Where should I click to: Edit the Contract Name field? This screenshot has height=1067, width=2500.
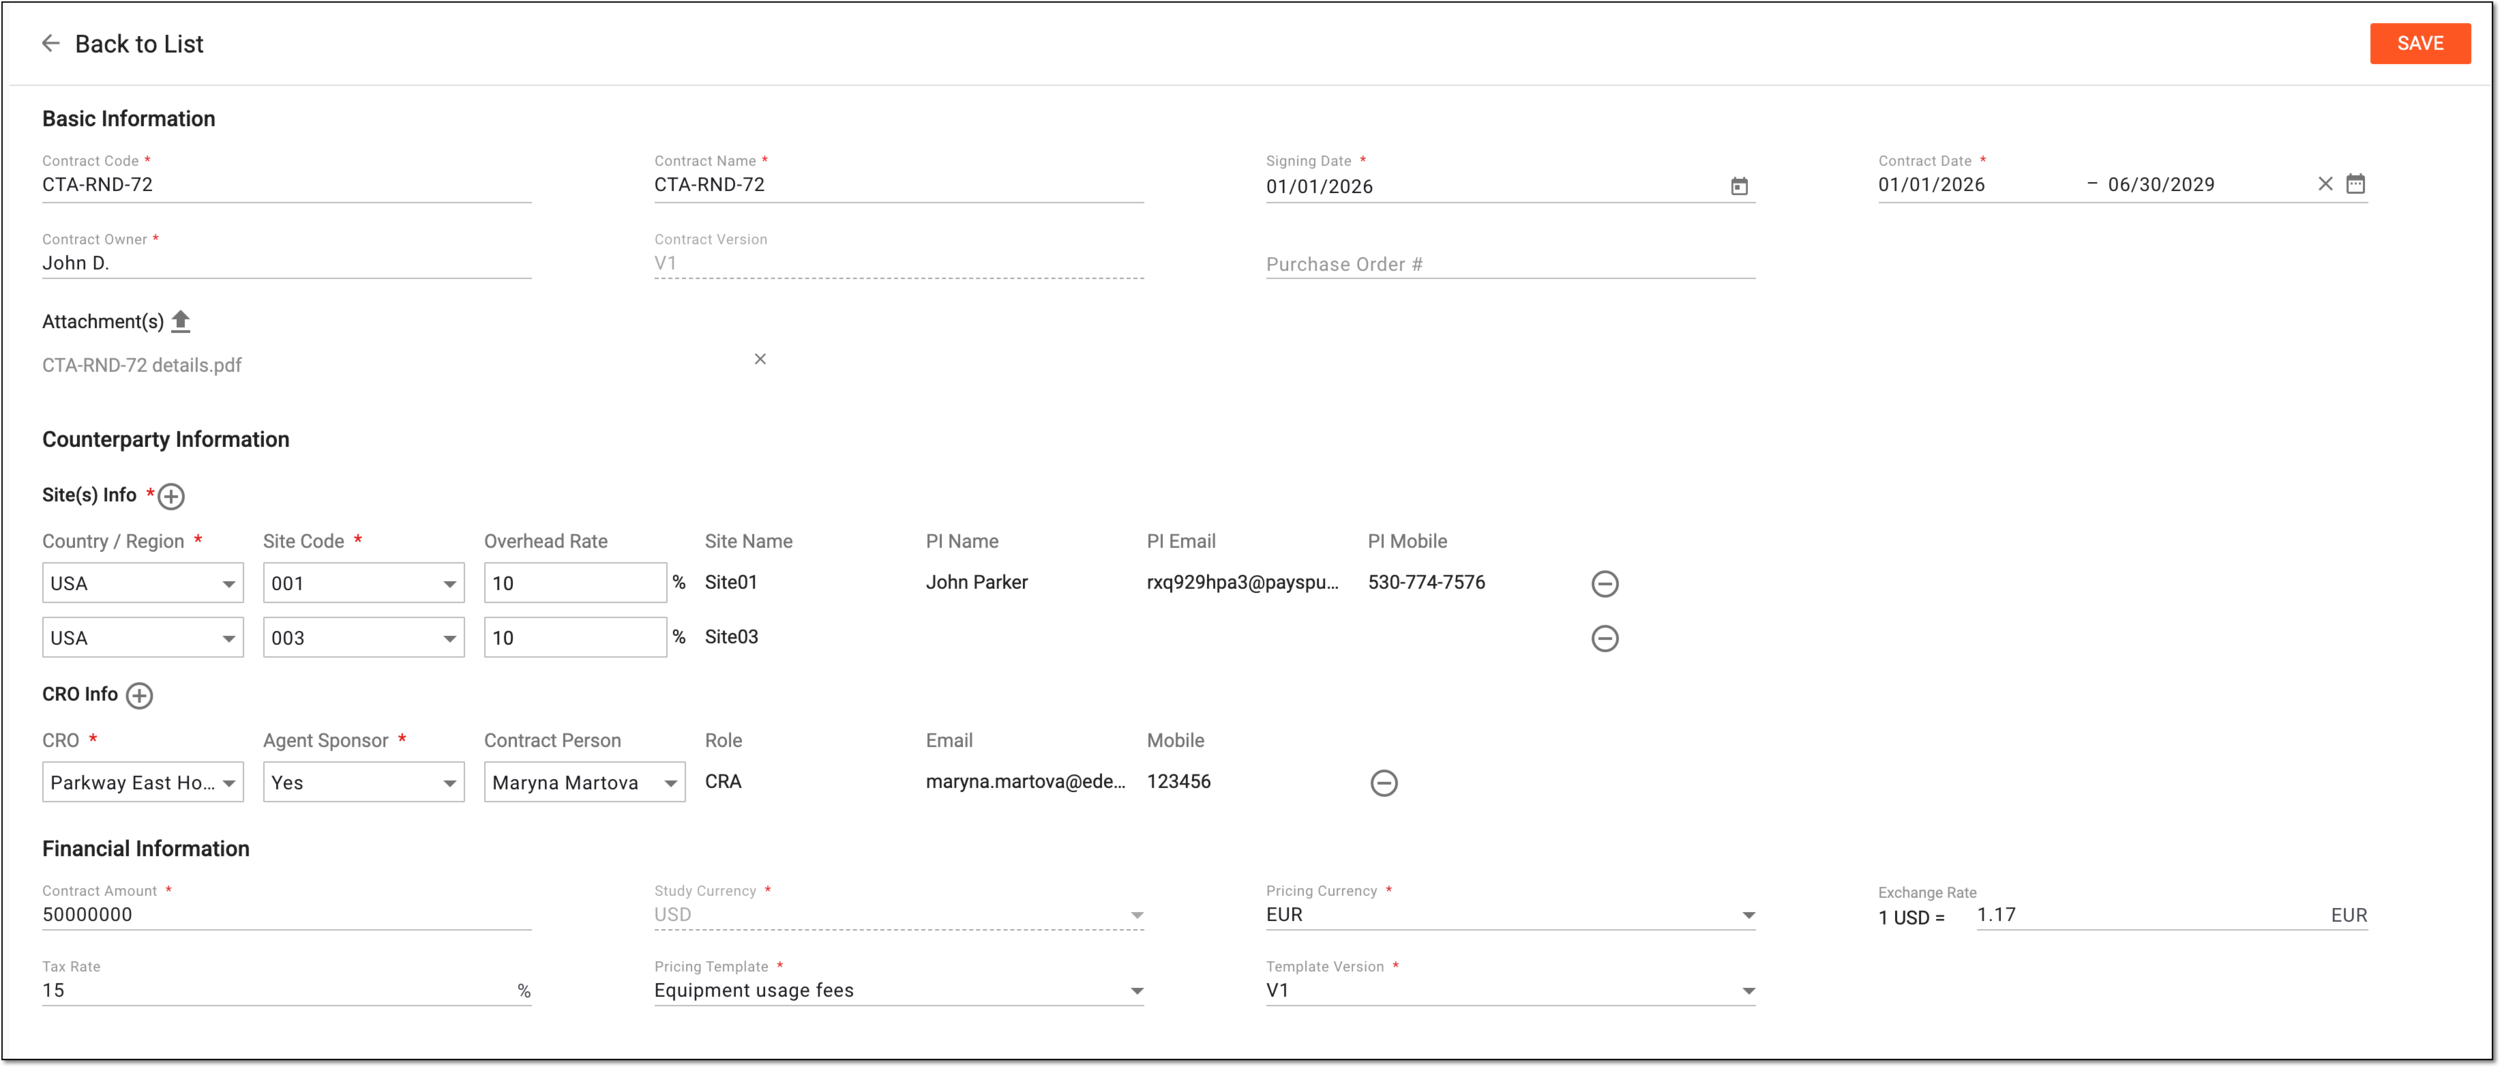(899, 185)
